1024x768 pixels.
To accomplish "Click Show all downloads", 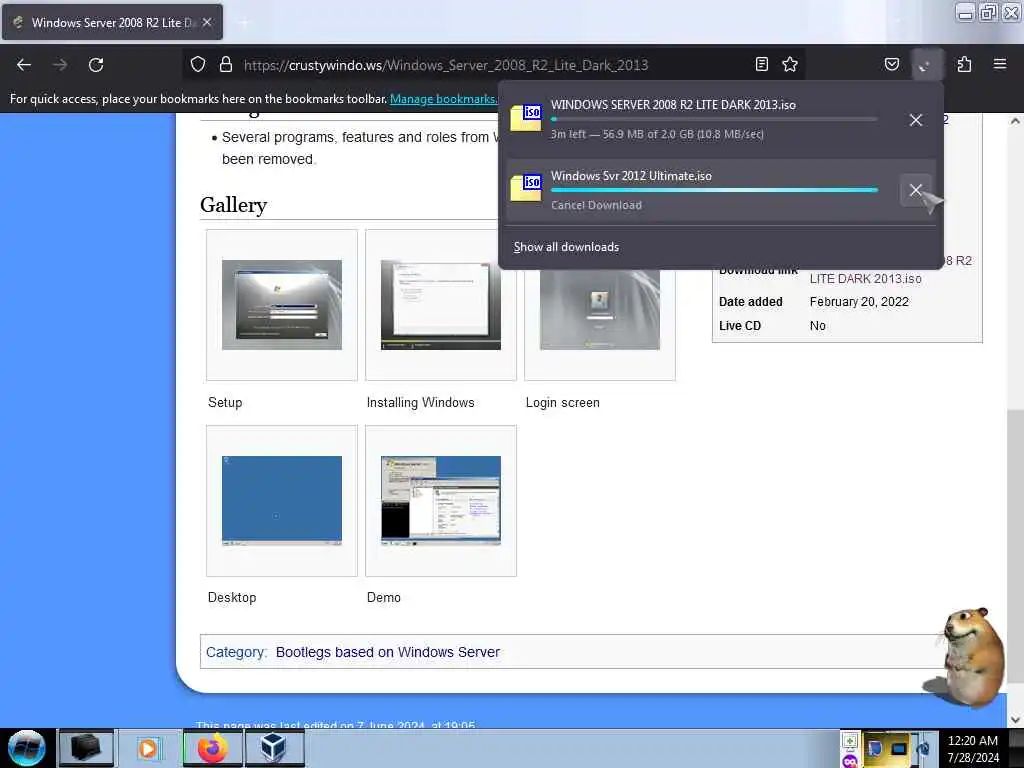I will 566,247.
